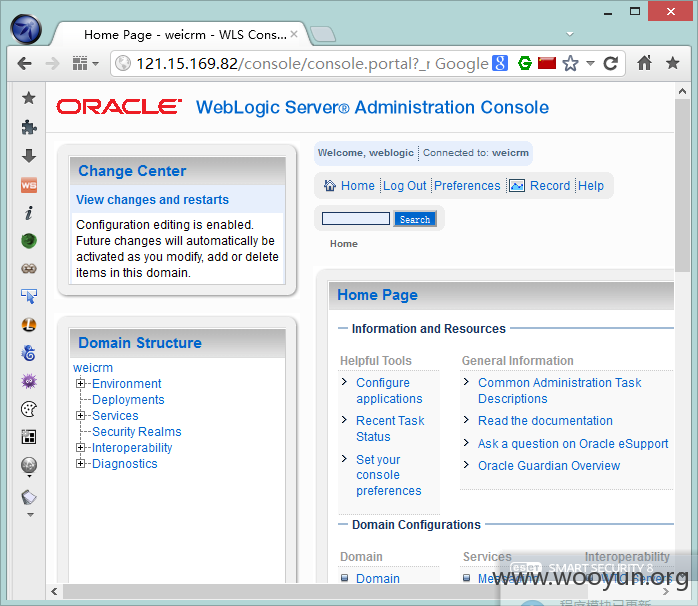
Task: Click the horizontal scrollbar left arrow
Action: pyautogui.click(x=54, y=591)
